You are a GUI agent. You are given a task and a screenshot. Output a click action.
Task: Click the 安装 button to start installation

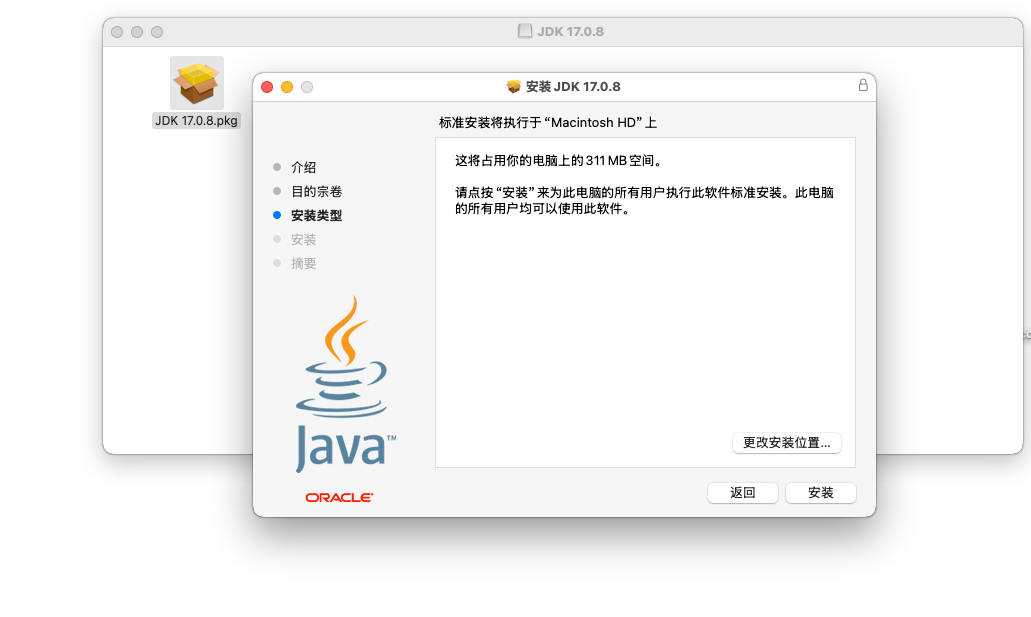click(x=821, y=493)
